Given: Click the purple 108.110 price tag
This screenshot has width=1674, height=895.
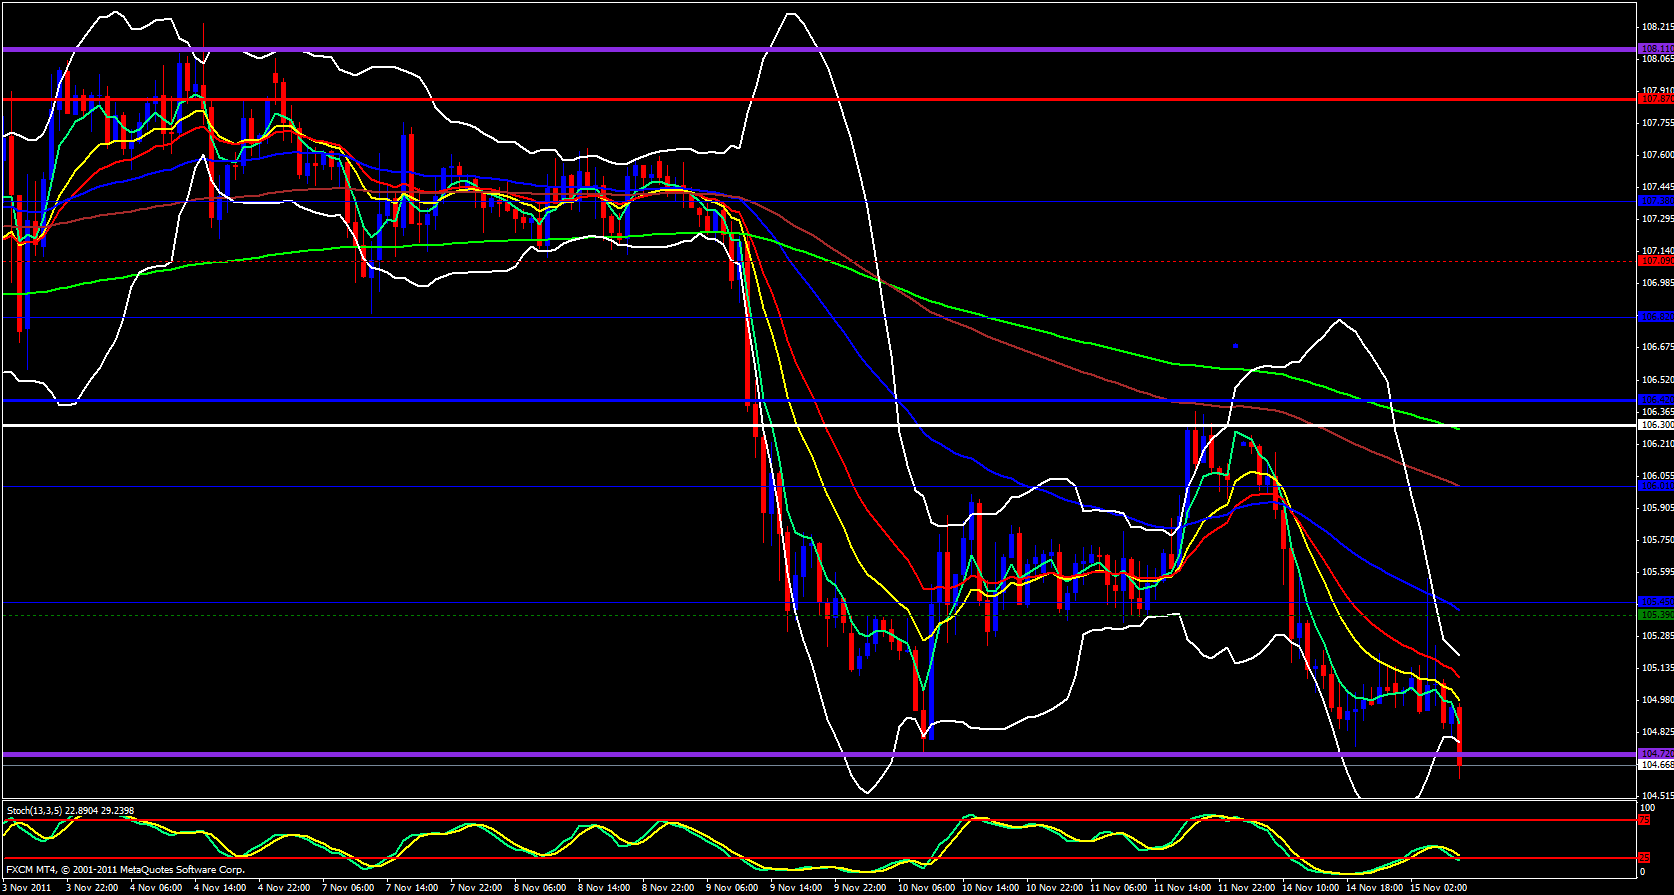Looking at the screenshot, I should click(1656, 48).
